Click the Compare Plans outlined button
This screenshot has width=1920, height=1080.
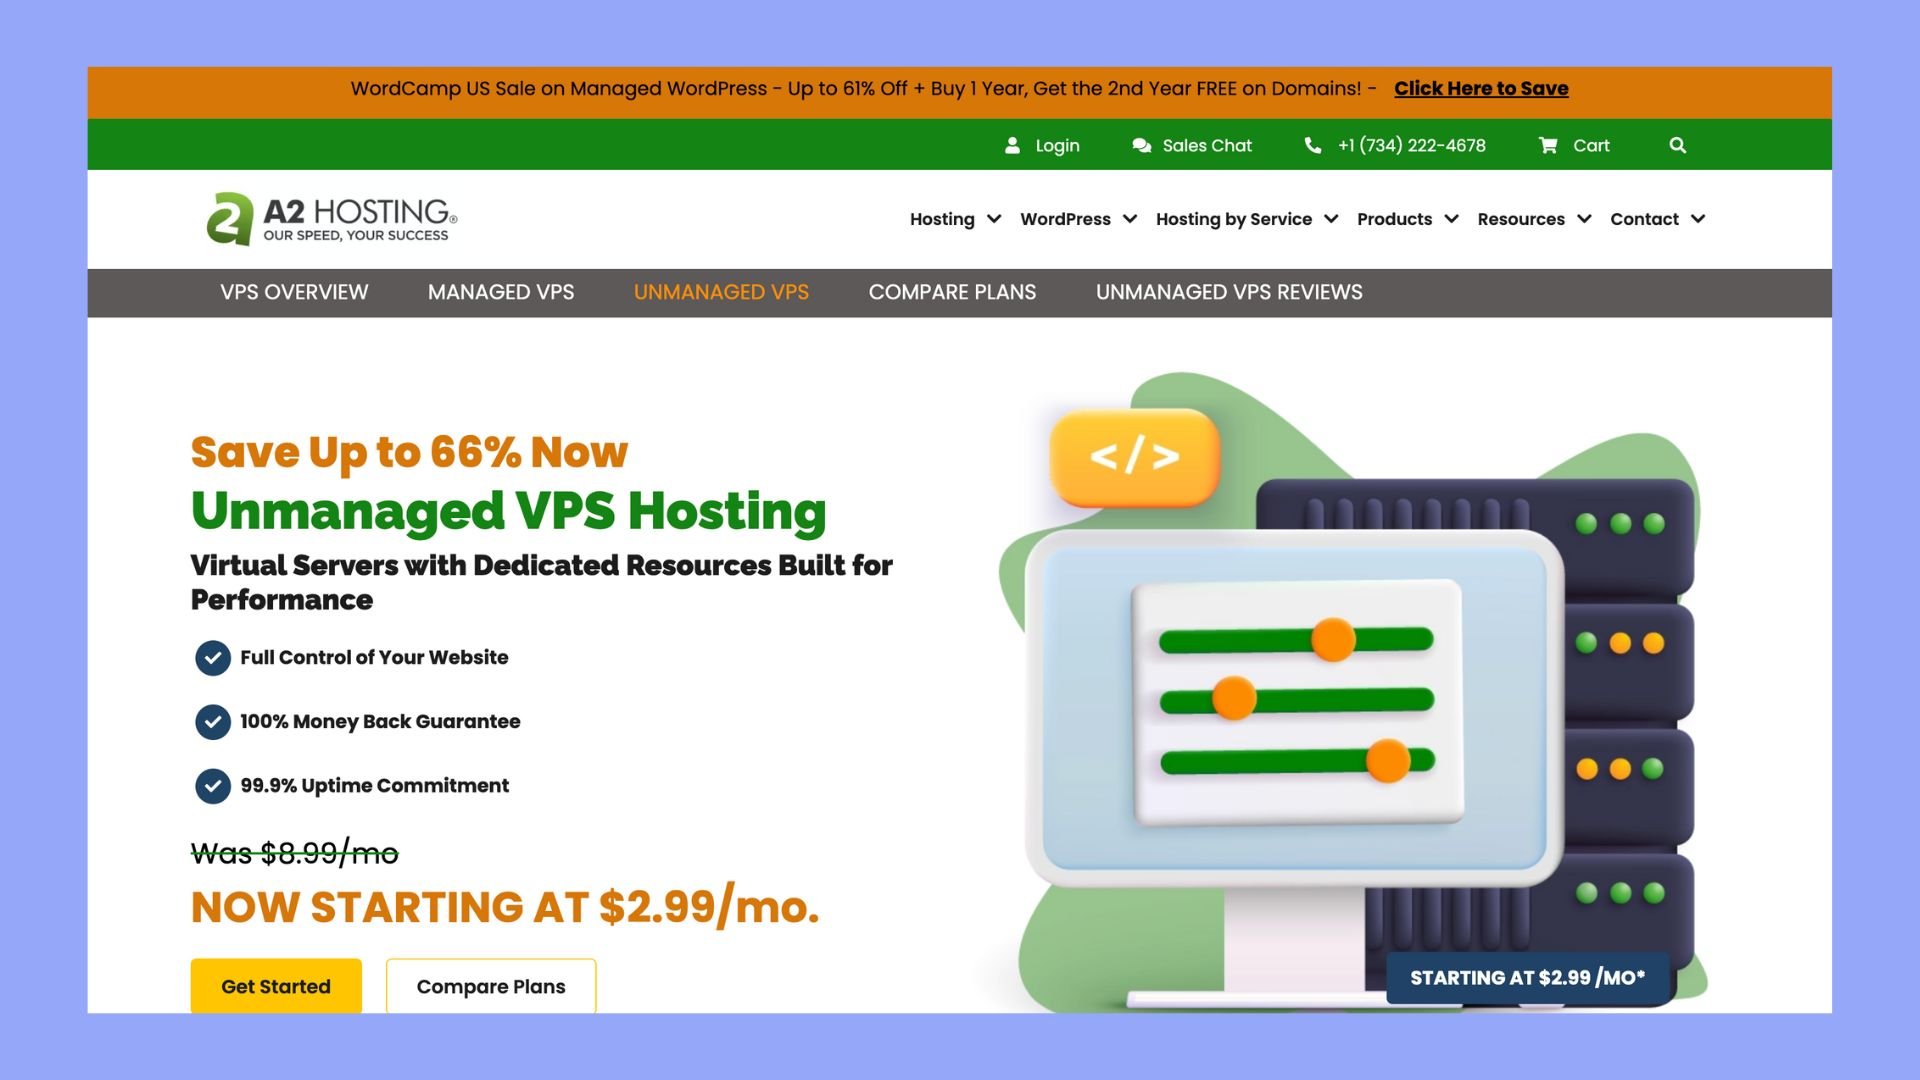click(x=491, y=986)
